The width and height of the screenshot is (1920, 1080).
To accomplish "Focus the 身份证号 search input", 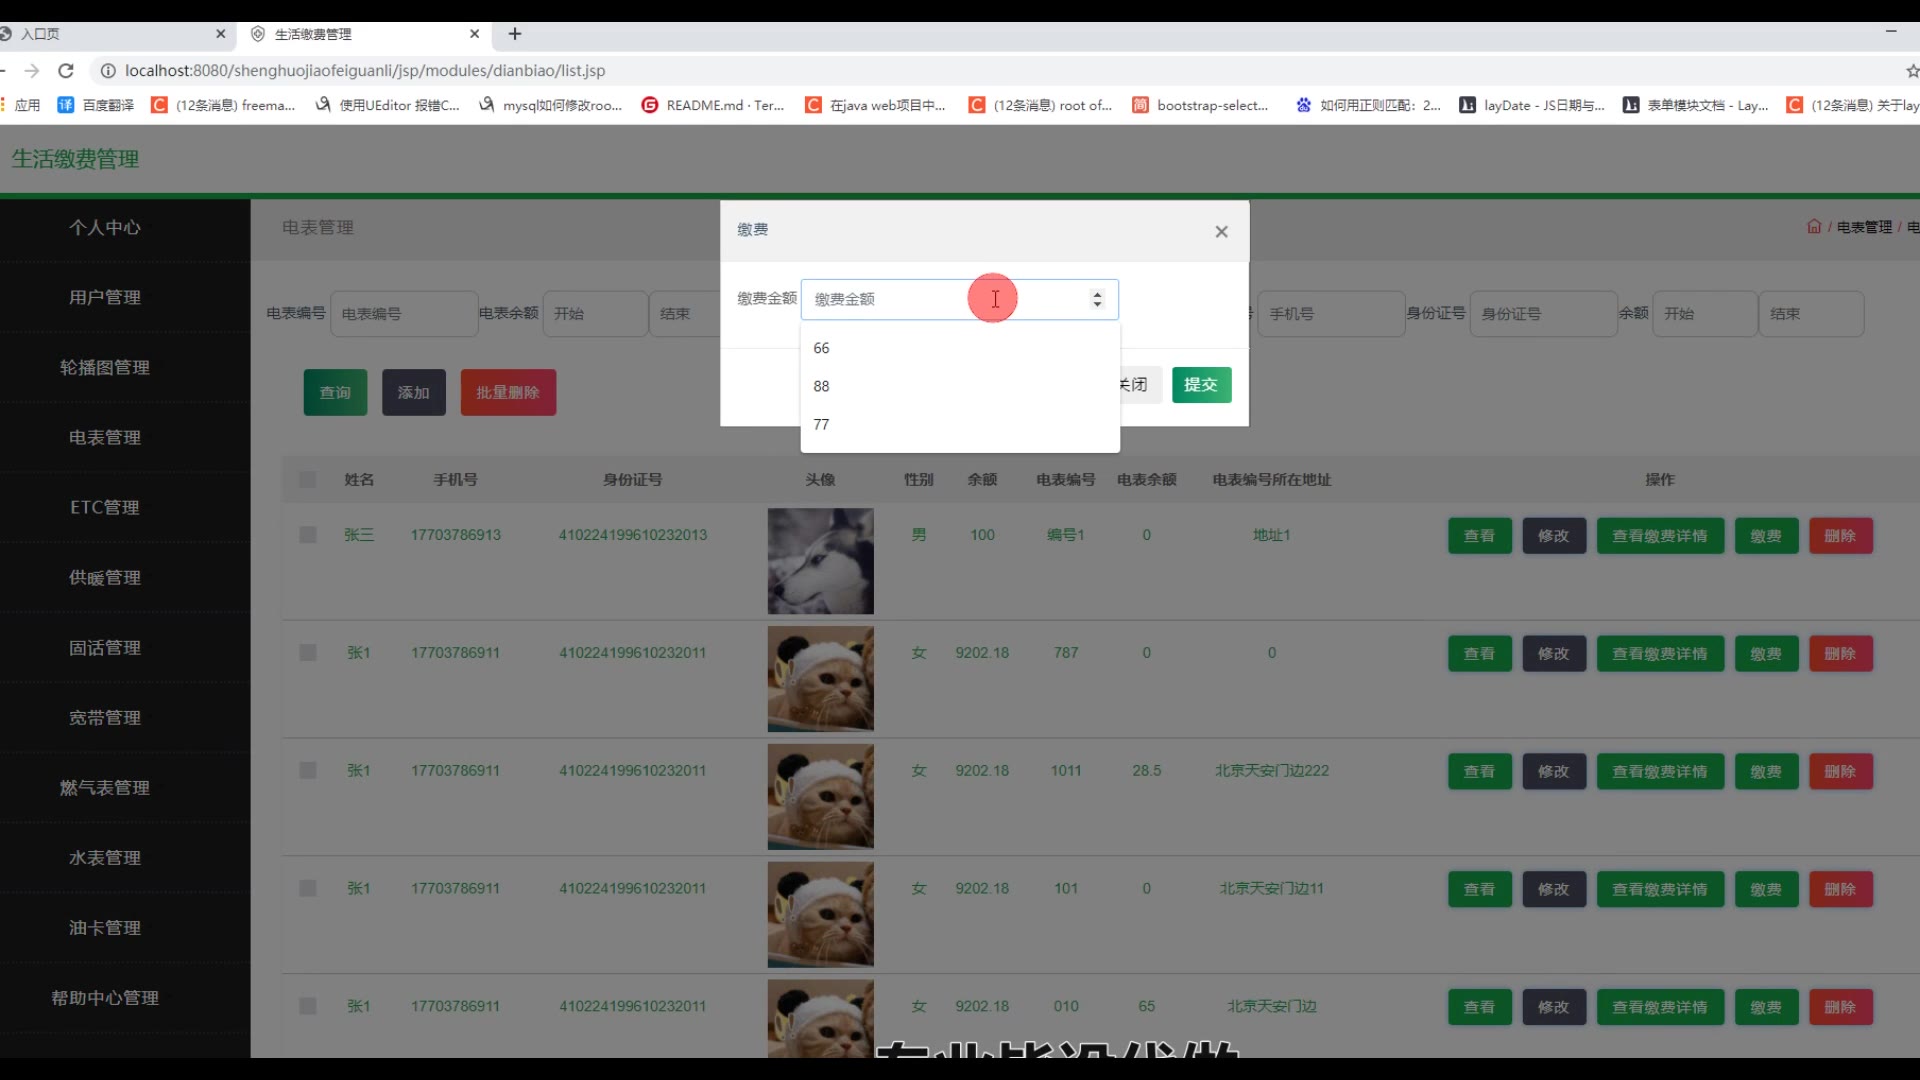I will [1543, 314].
